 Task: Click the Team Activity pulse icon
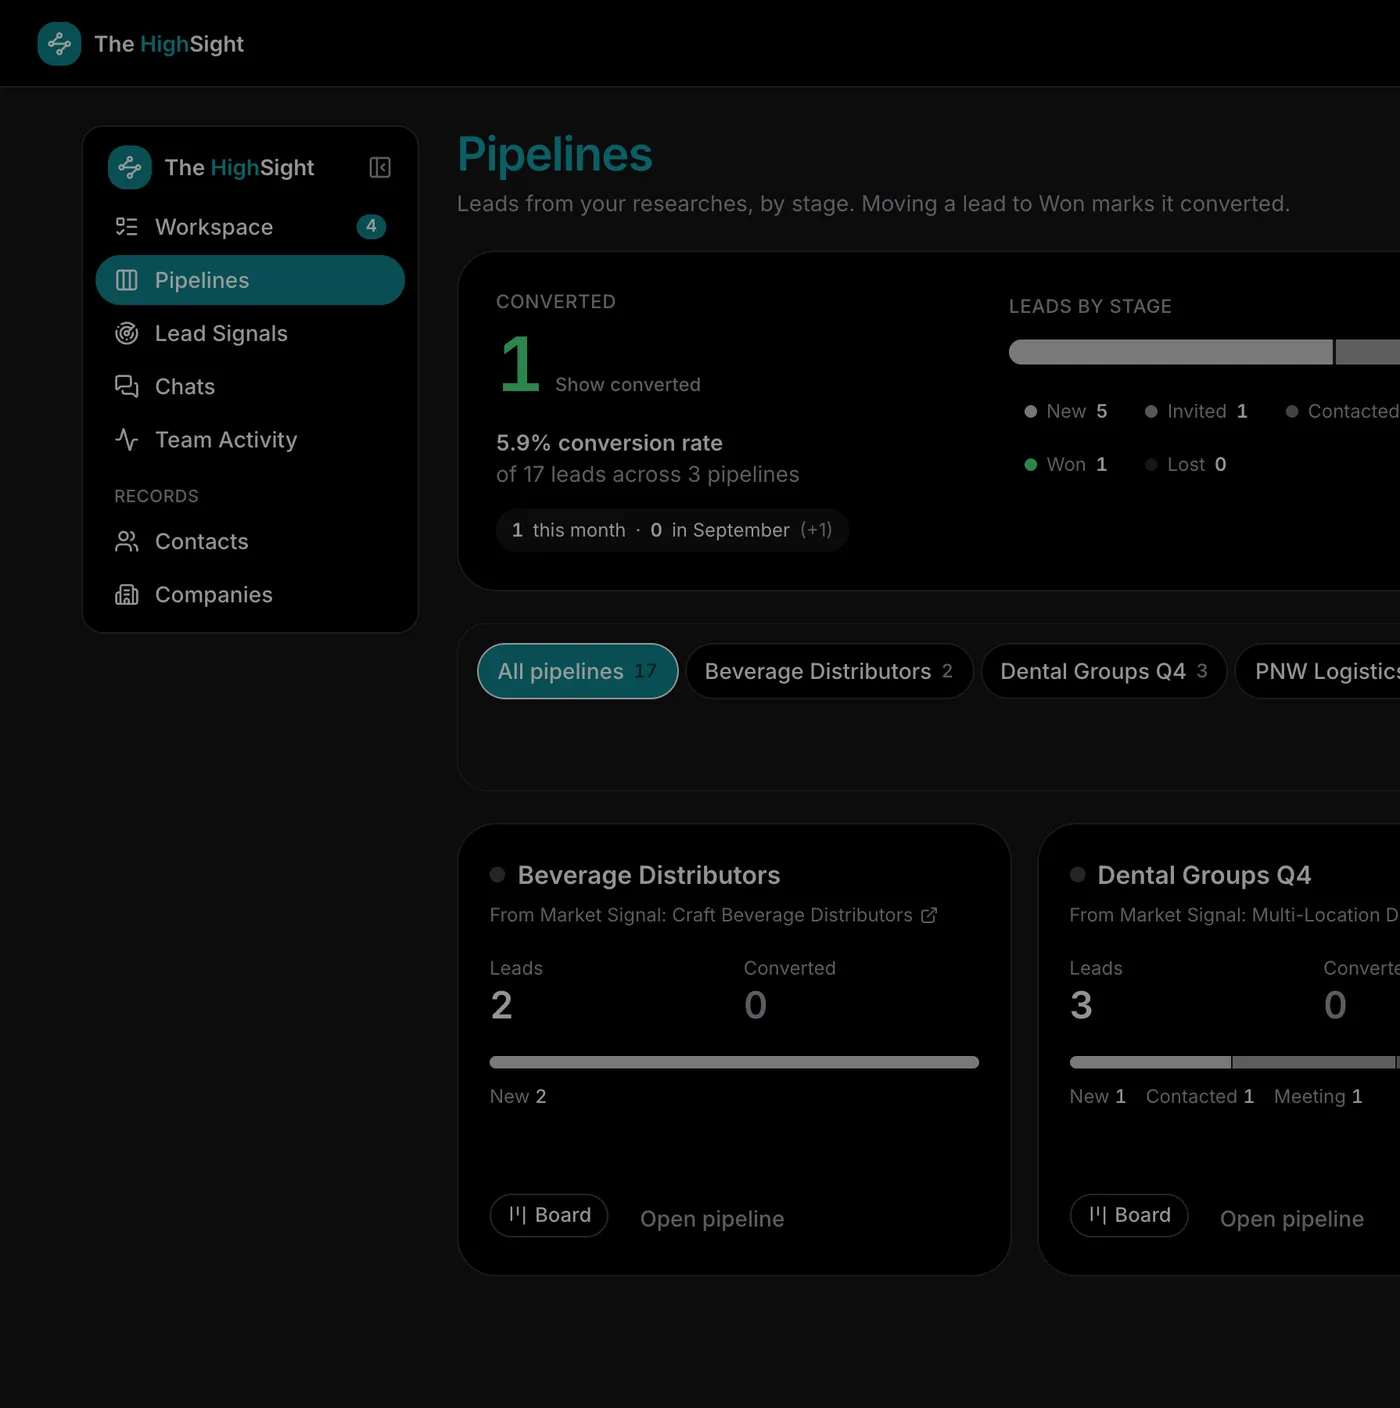pos(127,439)
